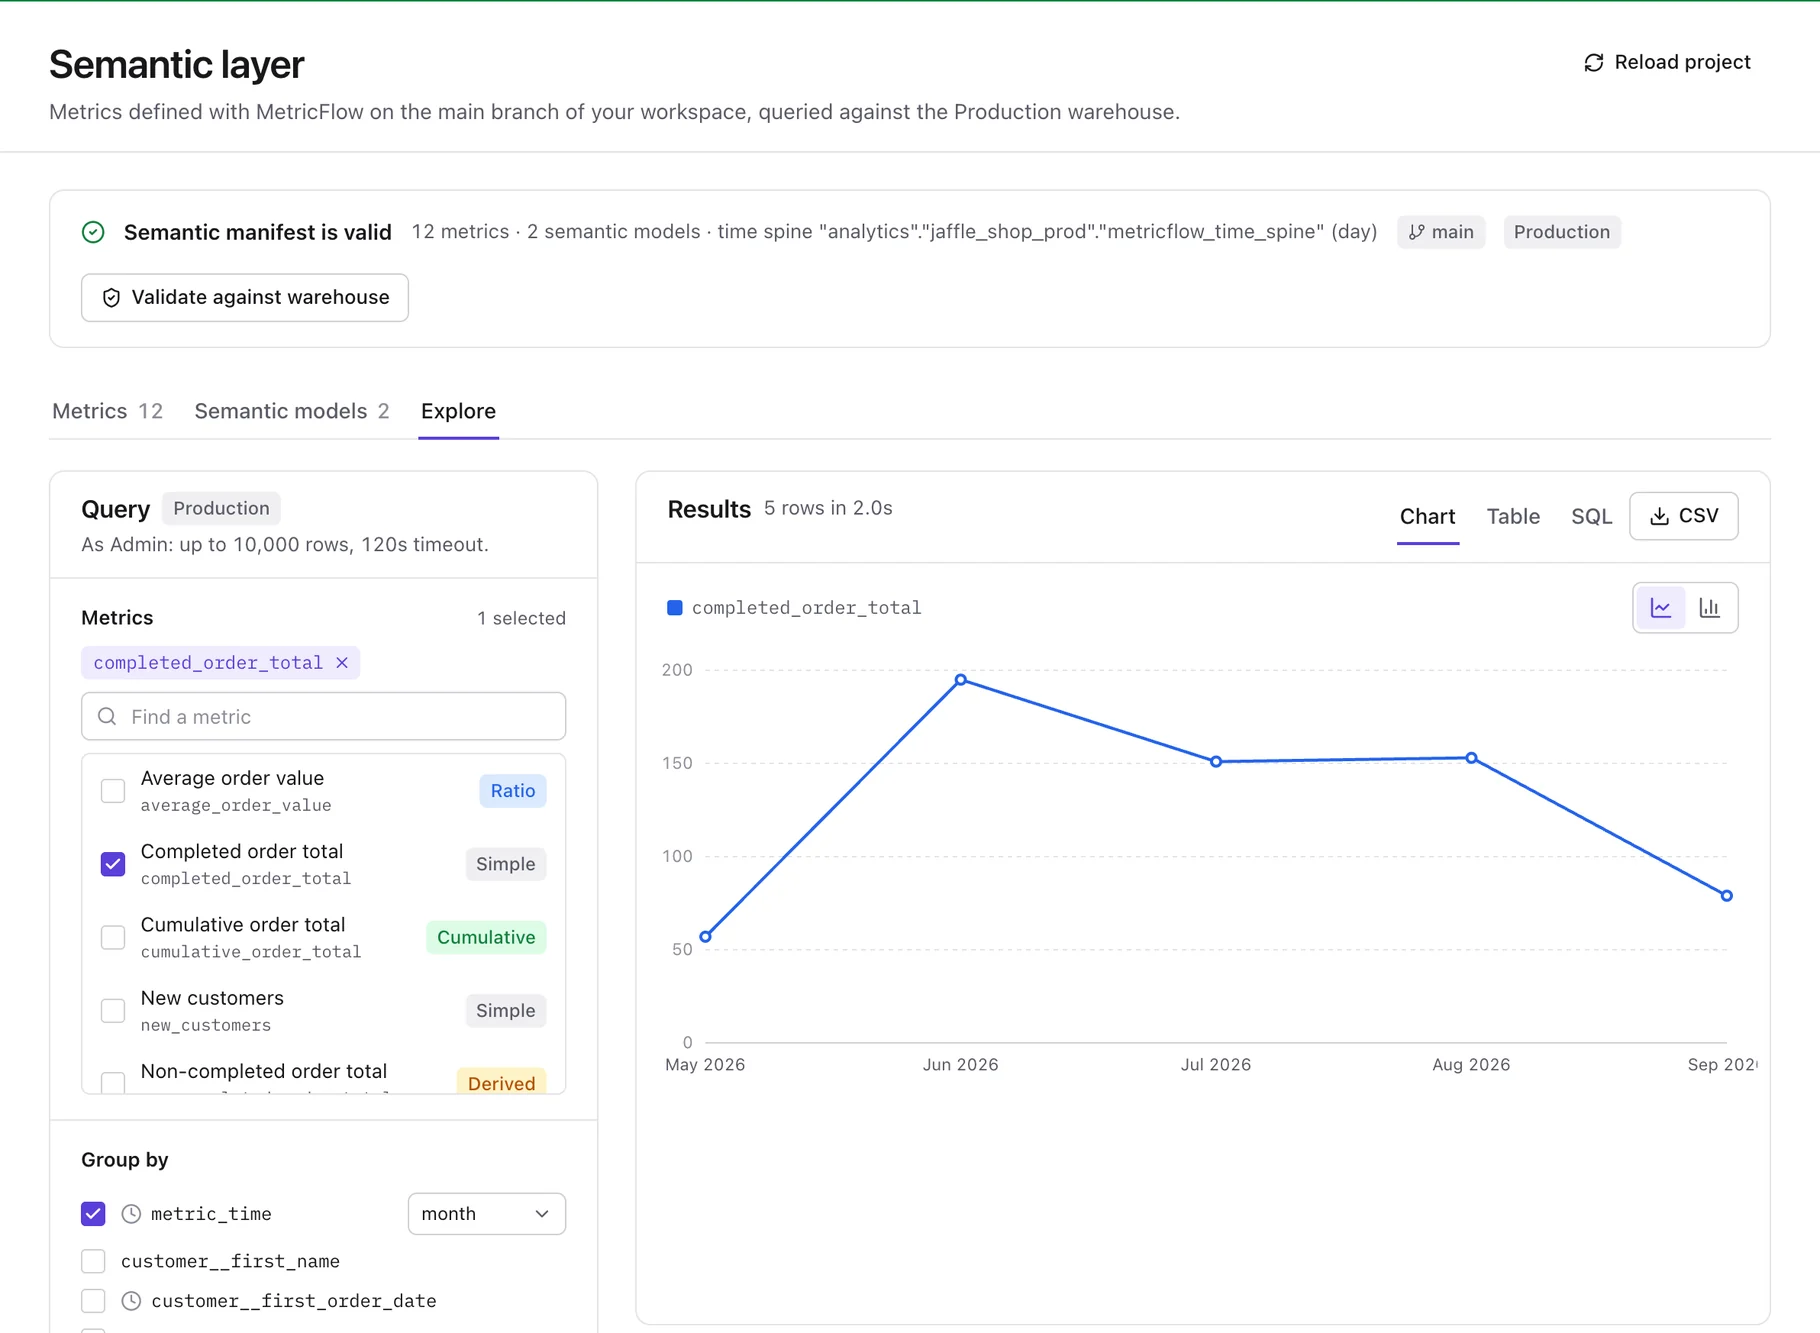Click the Derived type badge
This screenshot has width=1820, height=1333.
[x=501, y=1081]
